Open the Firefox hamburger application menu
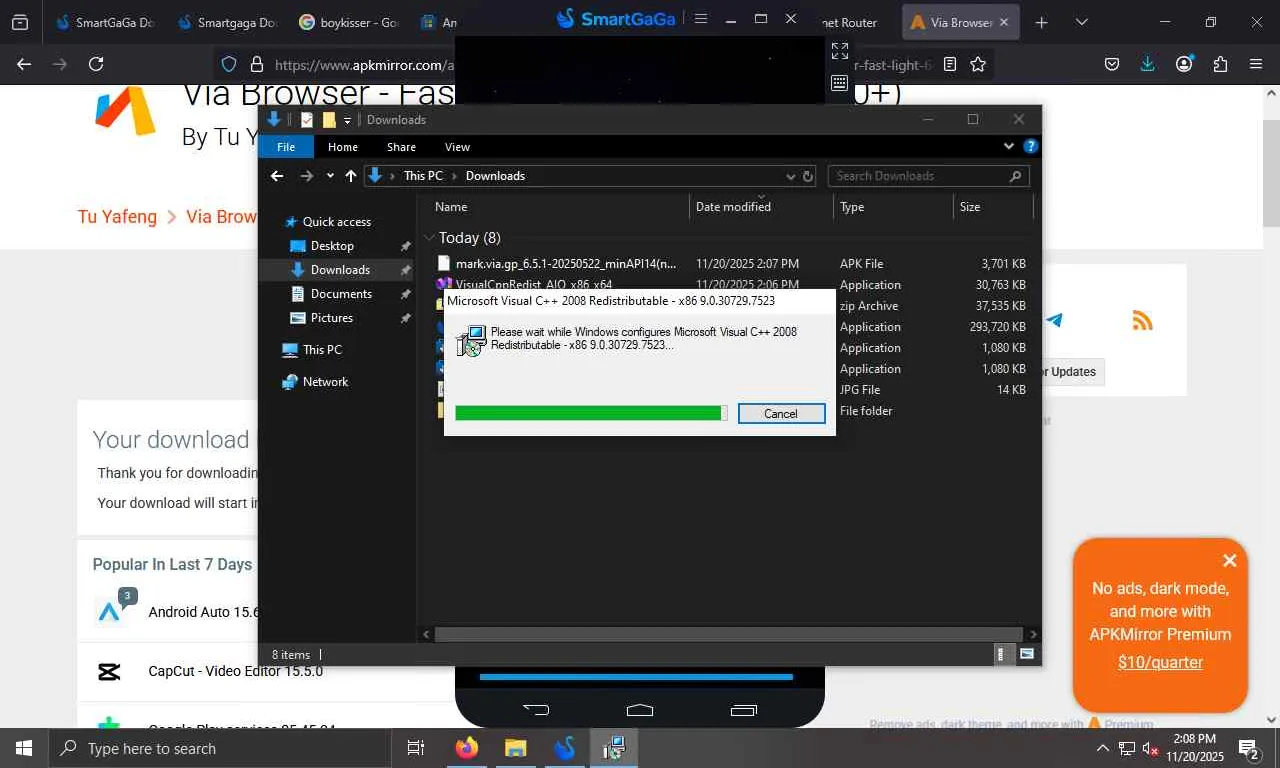Viewport: 1280px width, 768px height. pos(1256,64)
